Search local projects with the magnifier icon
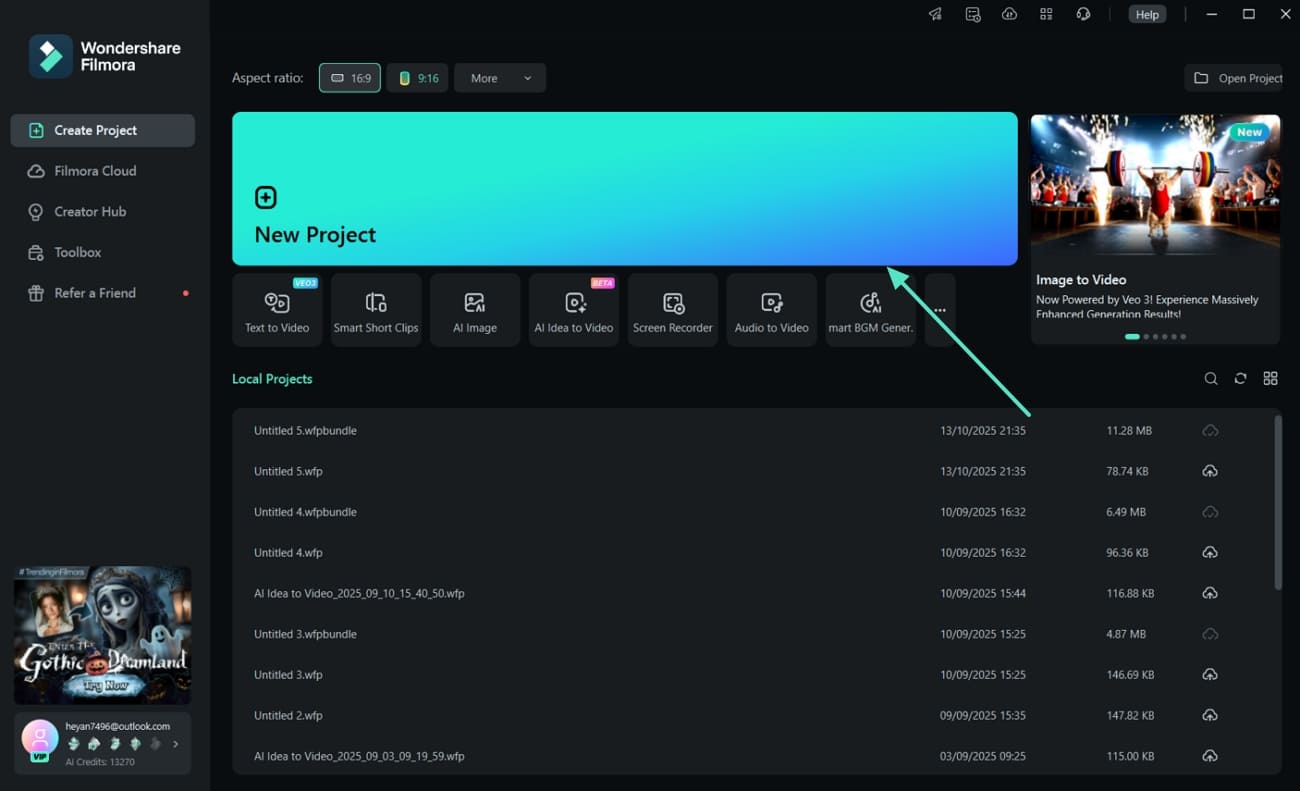The height and width of the screenshot is (791, 1300). tap(1211, 378)
